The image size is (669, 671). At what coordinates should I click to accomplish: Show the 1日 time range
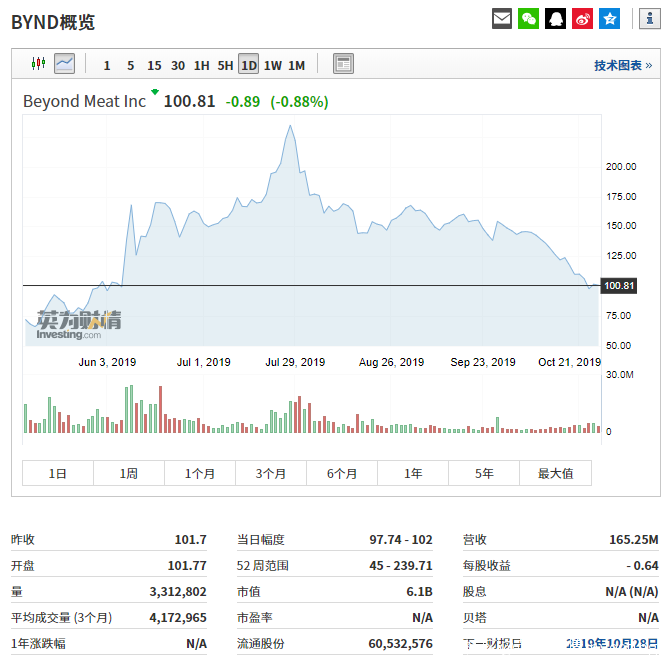coord(58,473)
